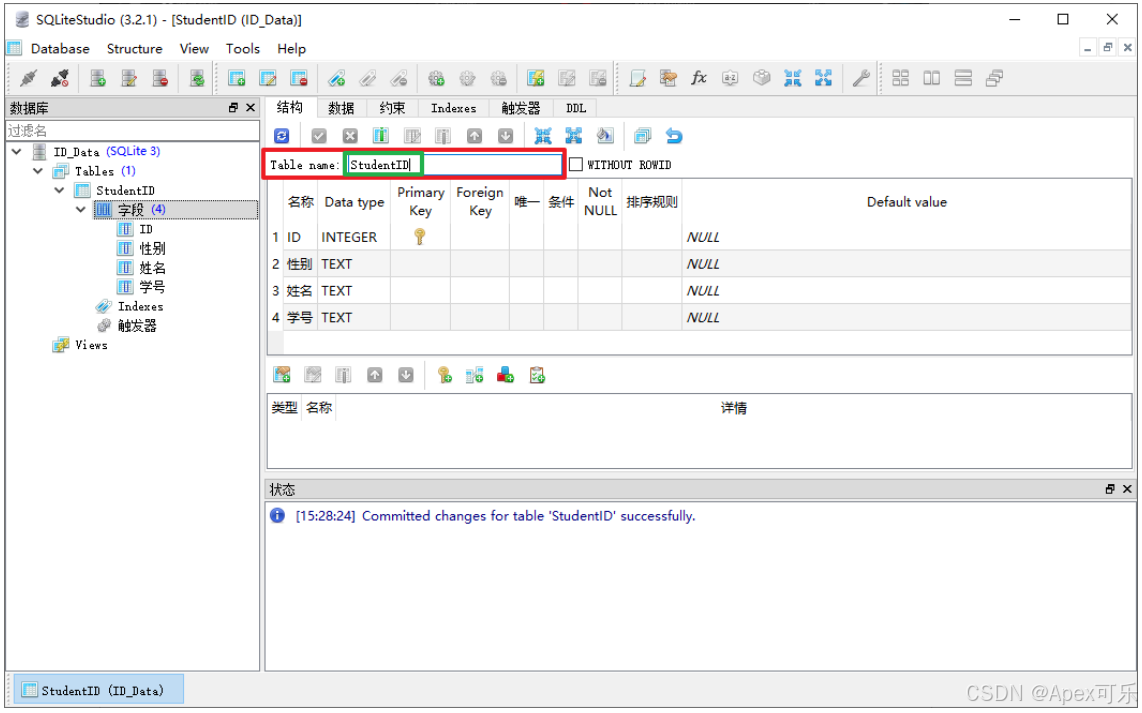Open the extension manager brick icon
The width and height of the screenshot is (1142, 713).
point(761,78)
